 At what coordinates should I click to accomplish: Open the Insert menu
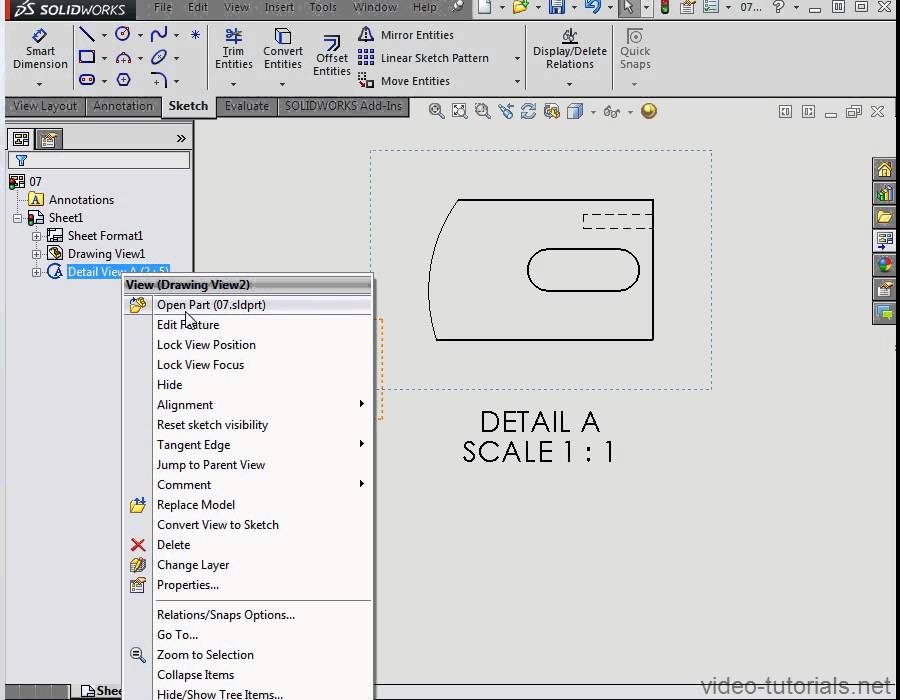coord(279,7)
